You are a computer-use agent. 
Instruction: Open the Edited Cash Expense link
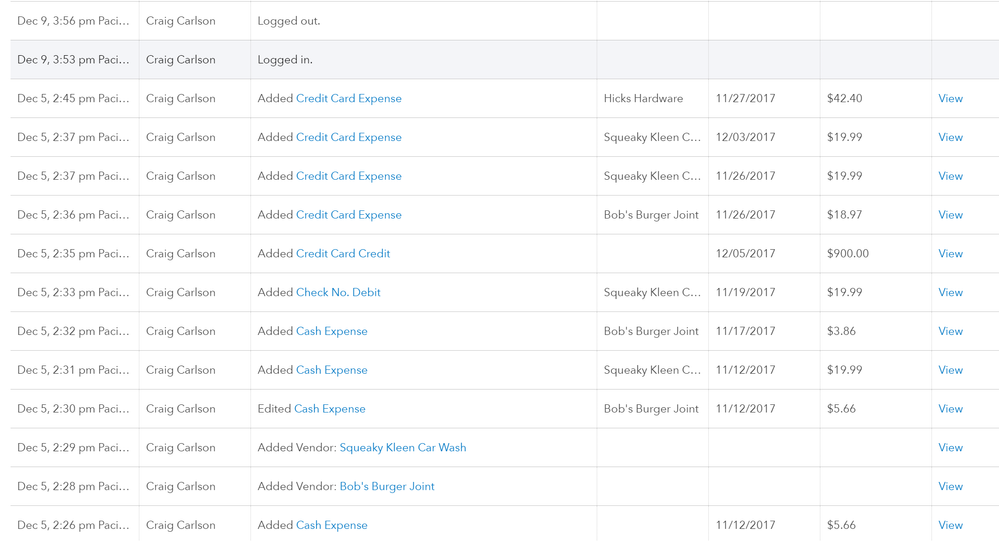click(329, 409)
